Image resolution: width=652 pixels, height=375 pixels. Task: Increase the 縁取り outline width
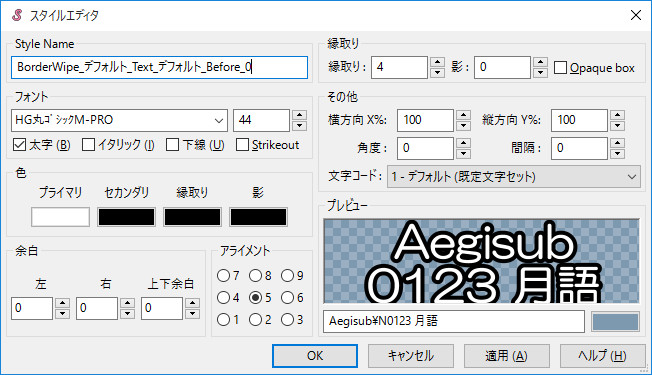coord(437,62)
